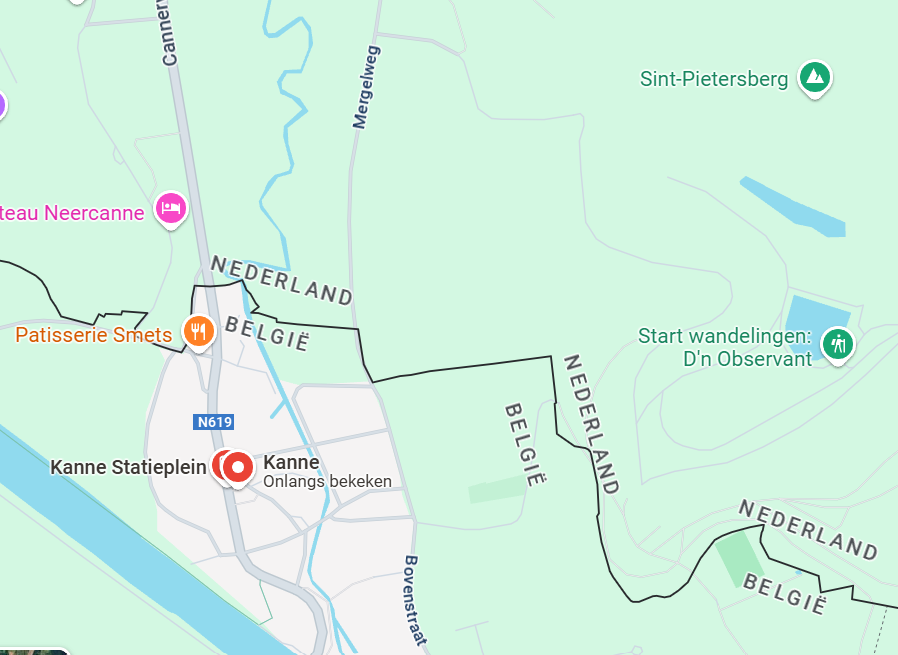Image resolution: width=898 pixels, height=655 pixels.
Task: Click the elongated blue lake below Sint-Pietersberg
Action: [793, 207]
